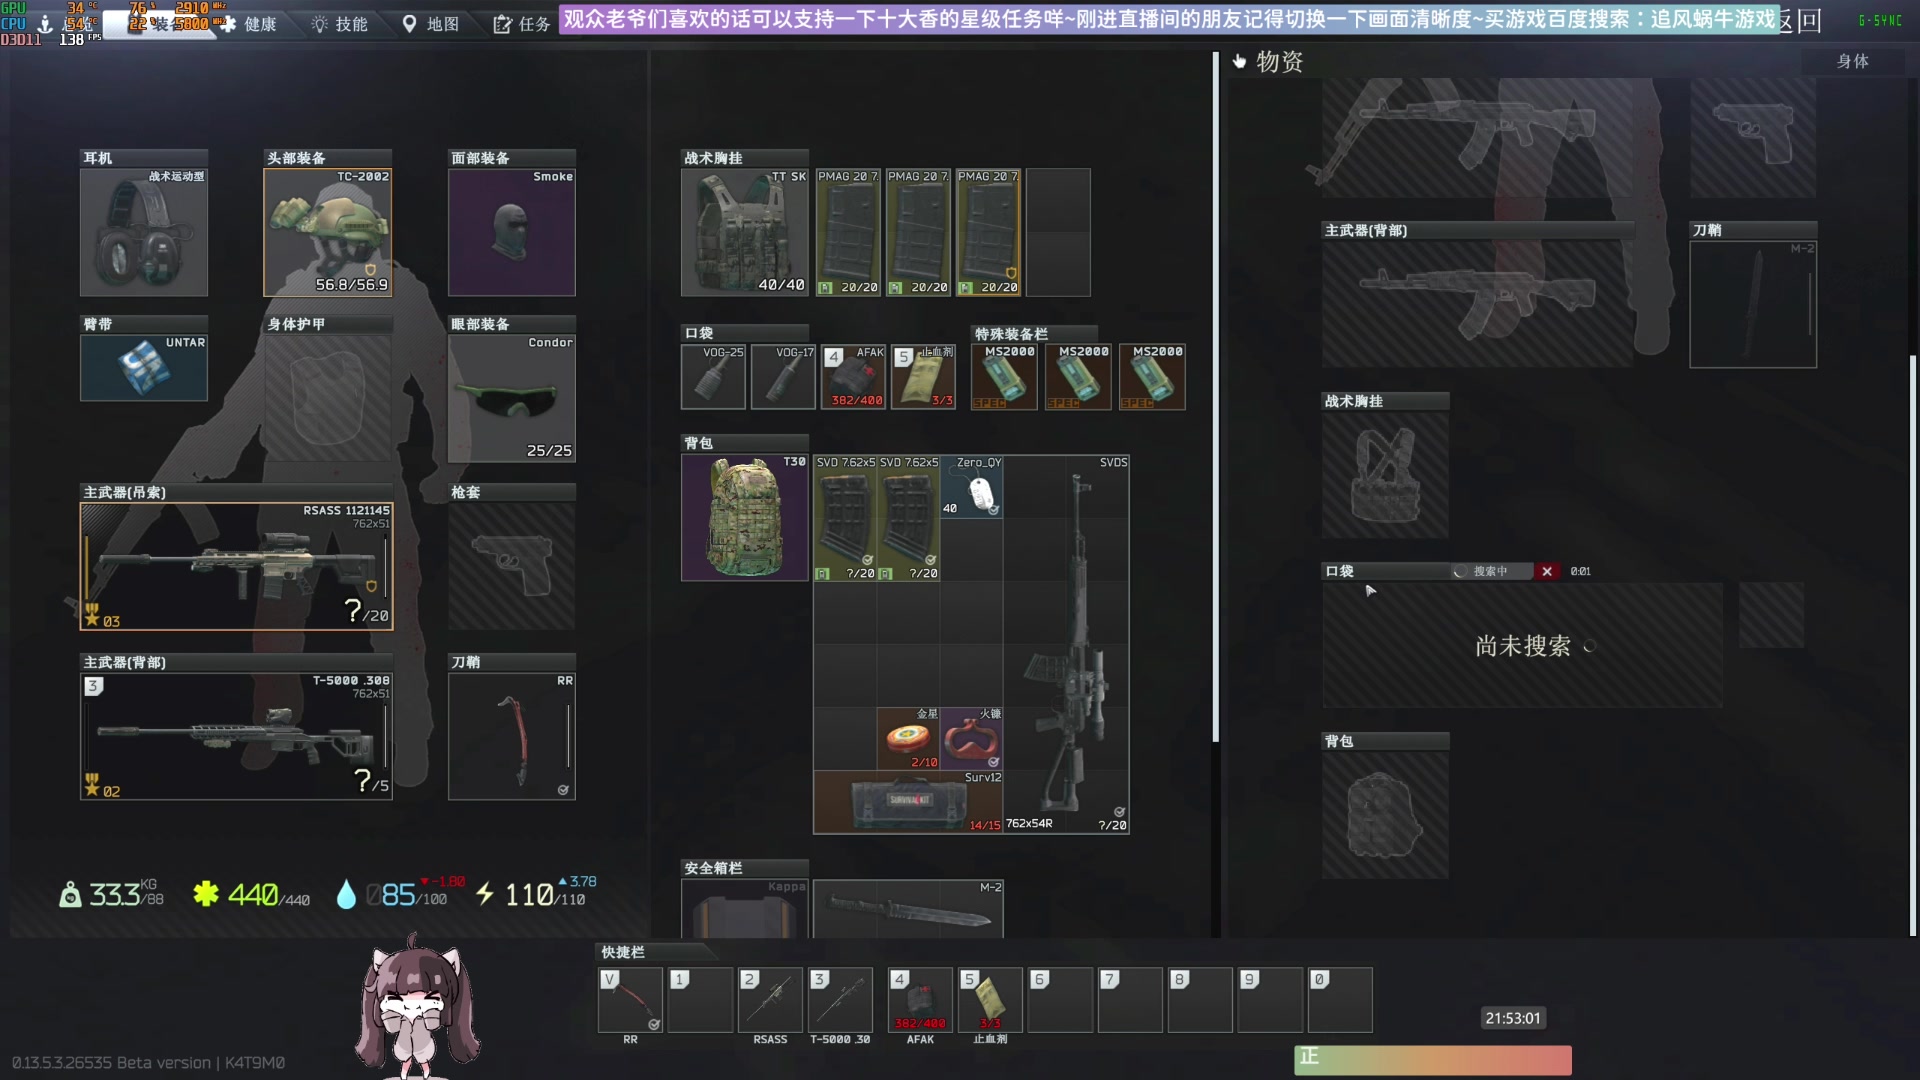
Task: Select the RSASS weapon in the sling slot
Action: click(237, 567)
